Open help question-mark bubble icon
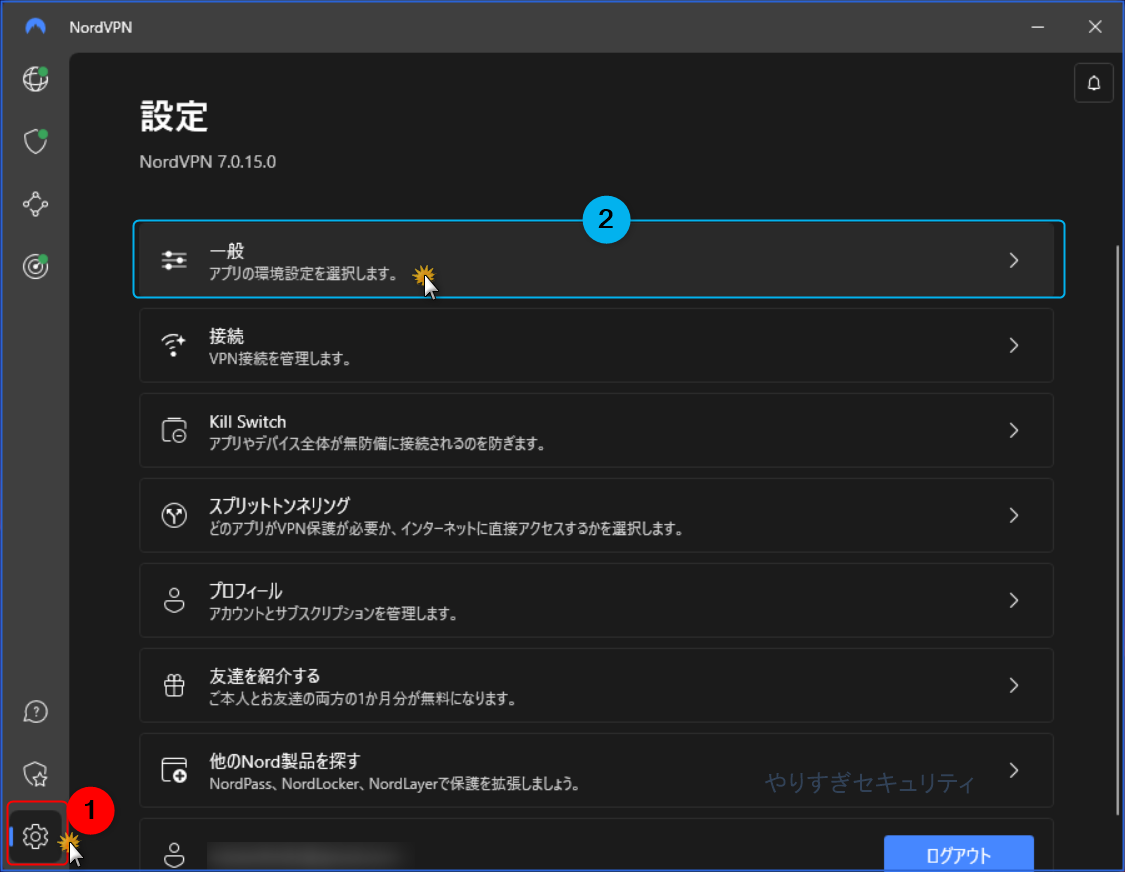The height and width of the screenshot is (872, 1125). point(35,712)
